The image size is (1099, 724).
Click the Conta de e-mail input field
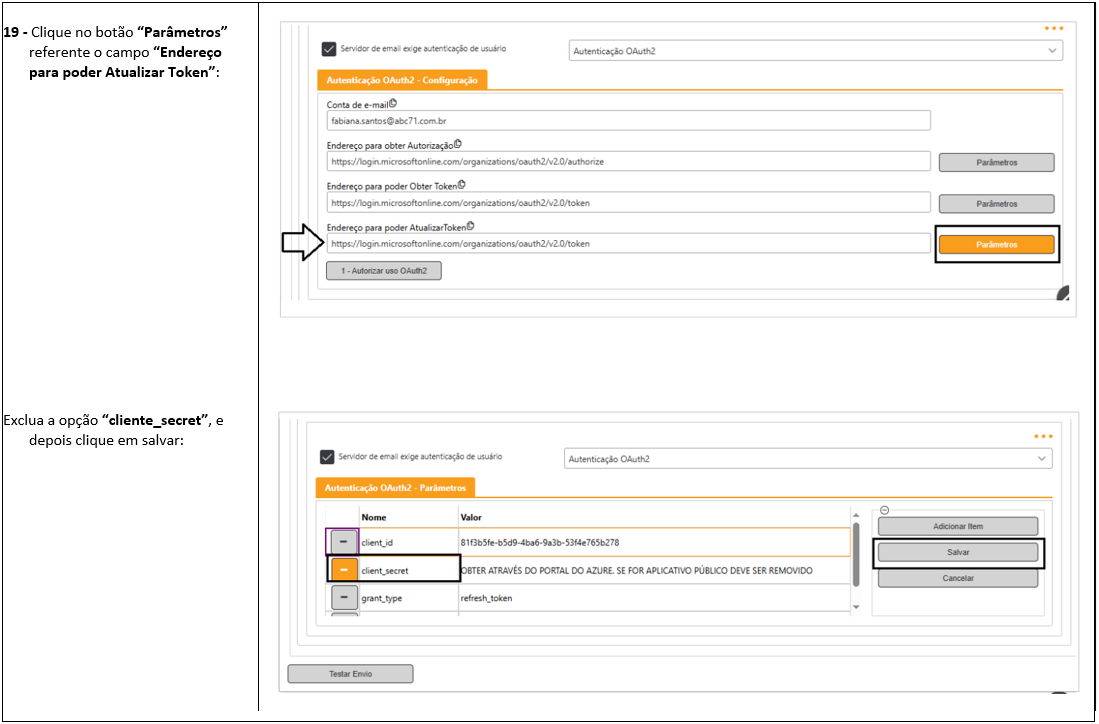pos(628,120)
